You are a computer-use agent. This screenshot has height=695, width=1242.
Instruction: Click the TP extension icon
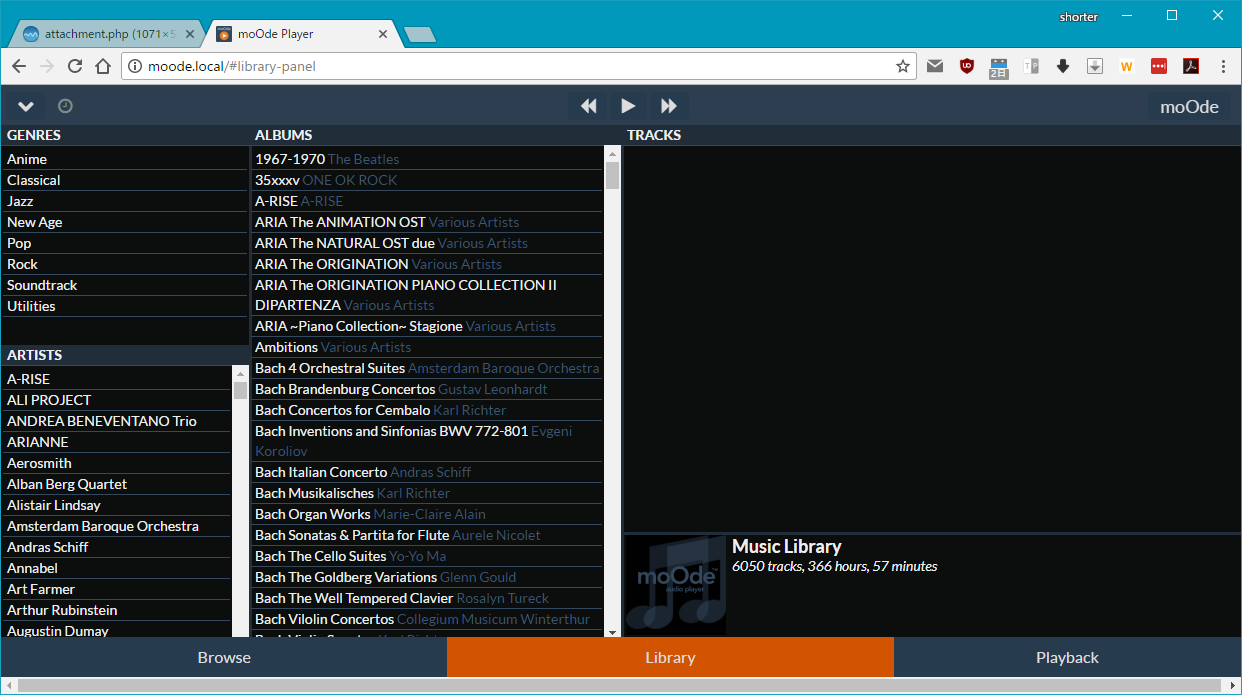[1031, 66]
